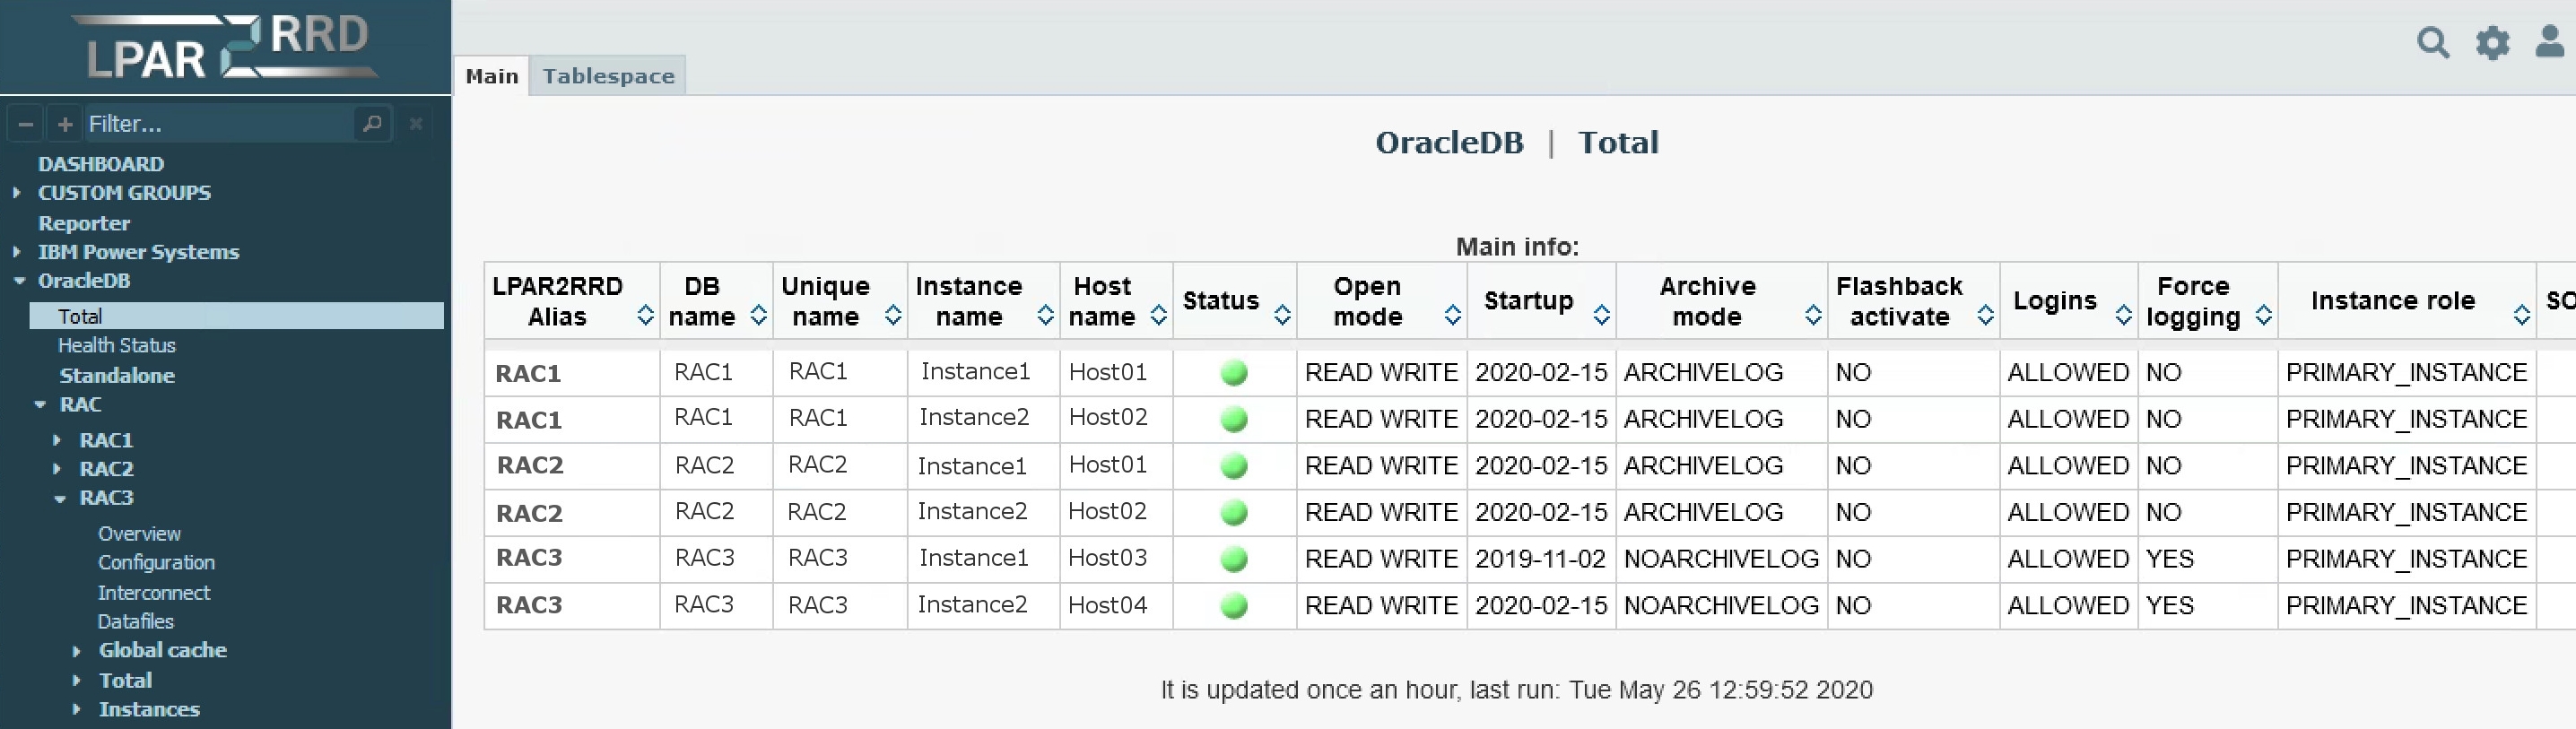Expand Global cache under RAC3
The height and width of the screenshot is (729, 2576).
coord(77,651)
